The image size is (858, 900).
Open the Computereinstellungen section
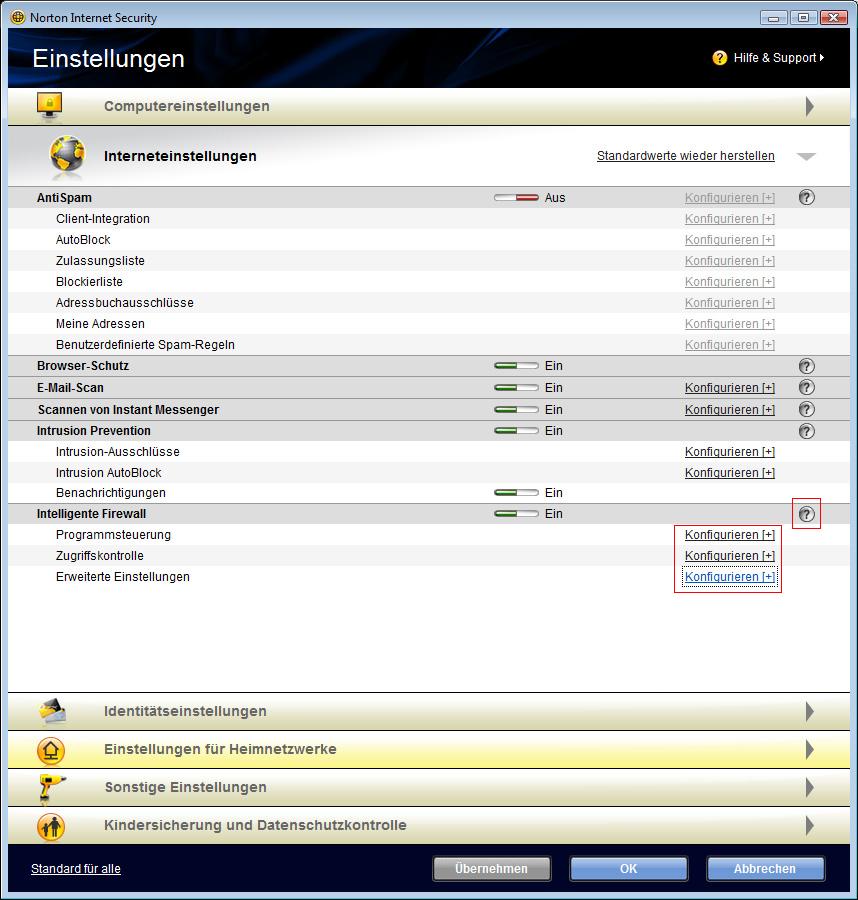click(429, 106)
